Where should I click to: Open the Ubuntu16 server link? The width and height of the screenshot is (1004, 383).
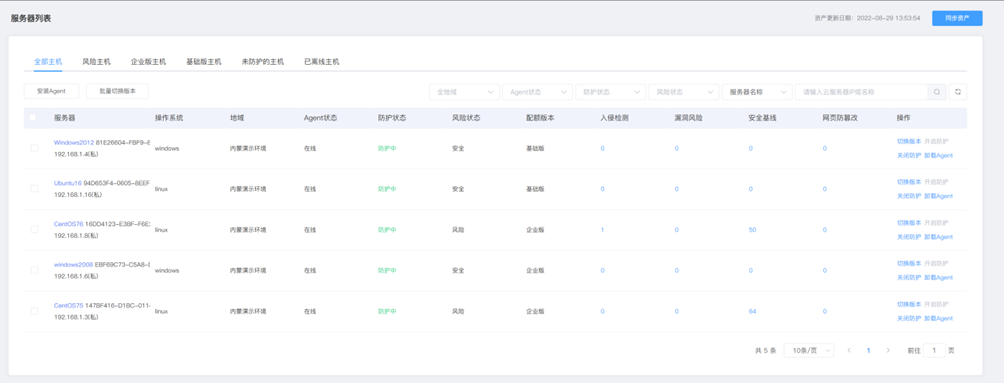[x=68, y=183]
